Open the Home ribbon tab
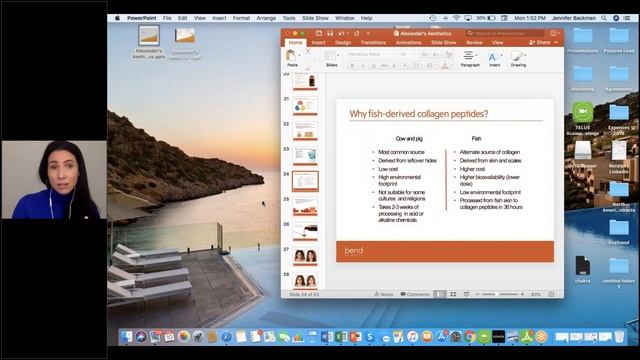 (x=296, y=42)
